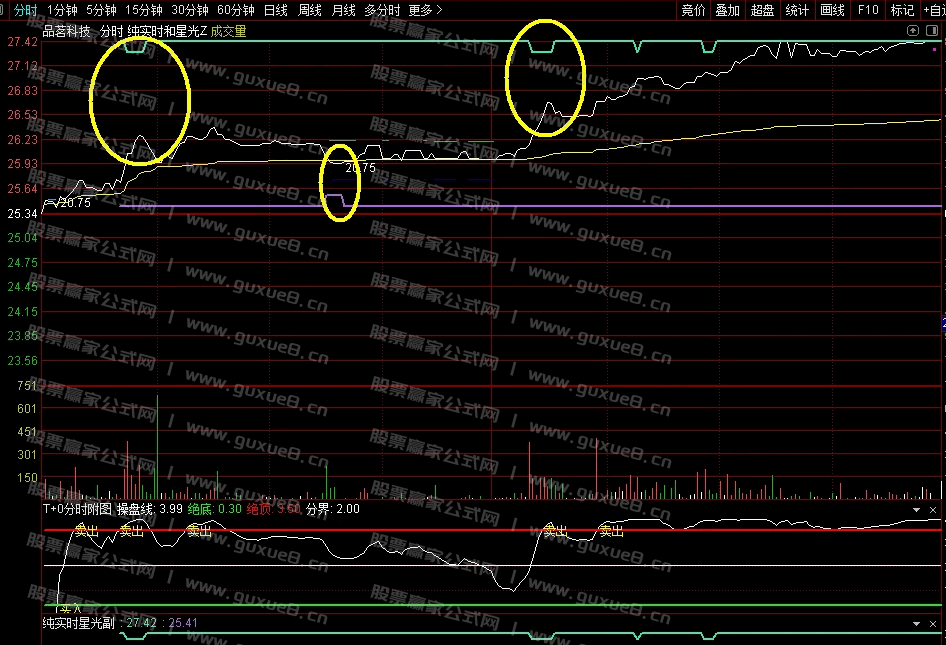946x645 pixels.
Task: Open T+0分时附图 panel dropdown arrow
Action: 917,509
